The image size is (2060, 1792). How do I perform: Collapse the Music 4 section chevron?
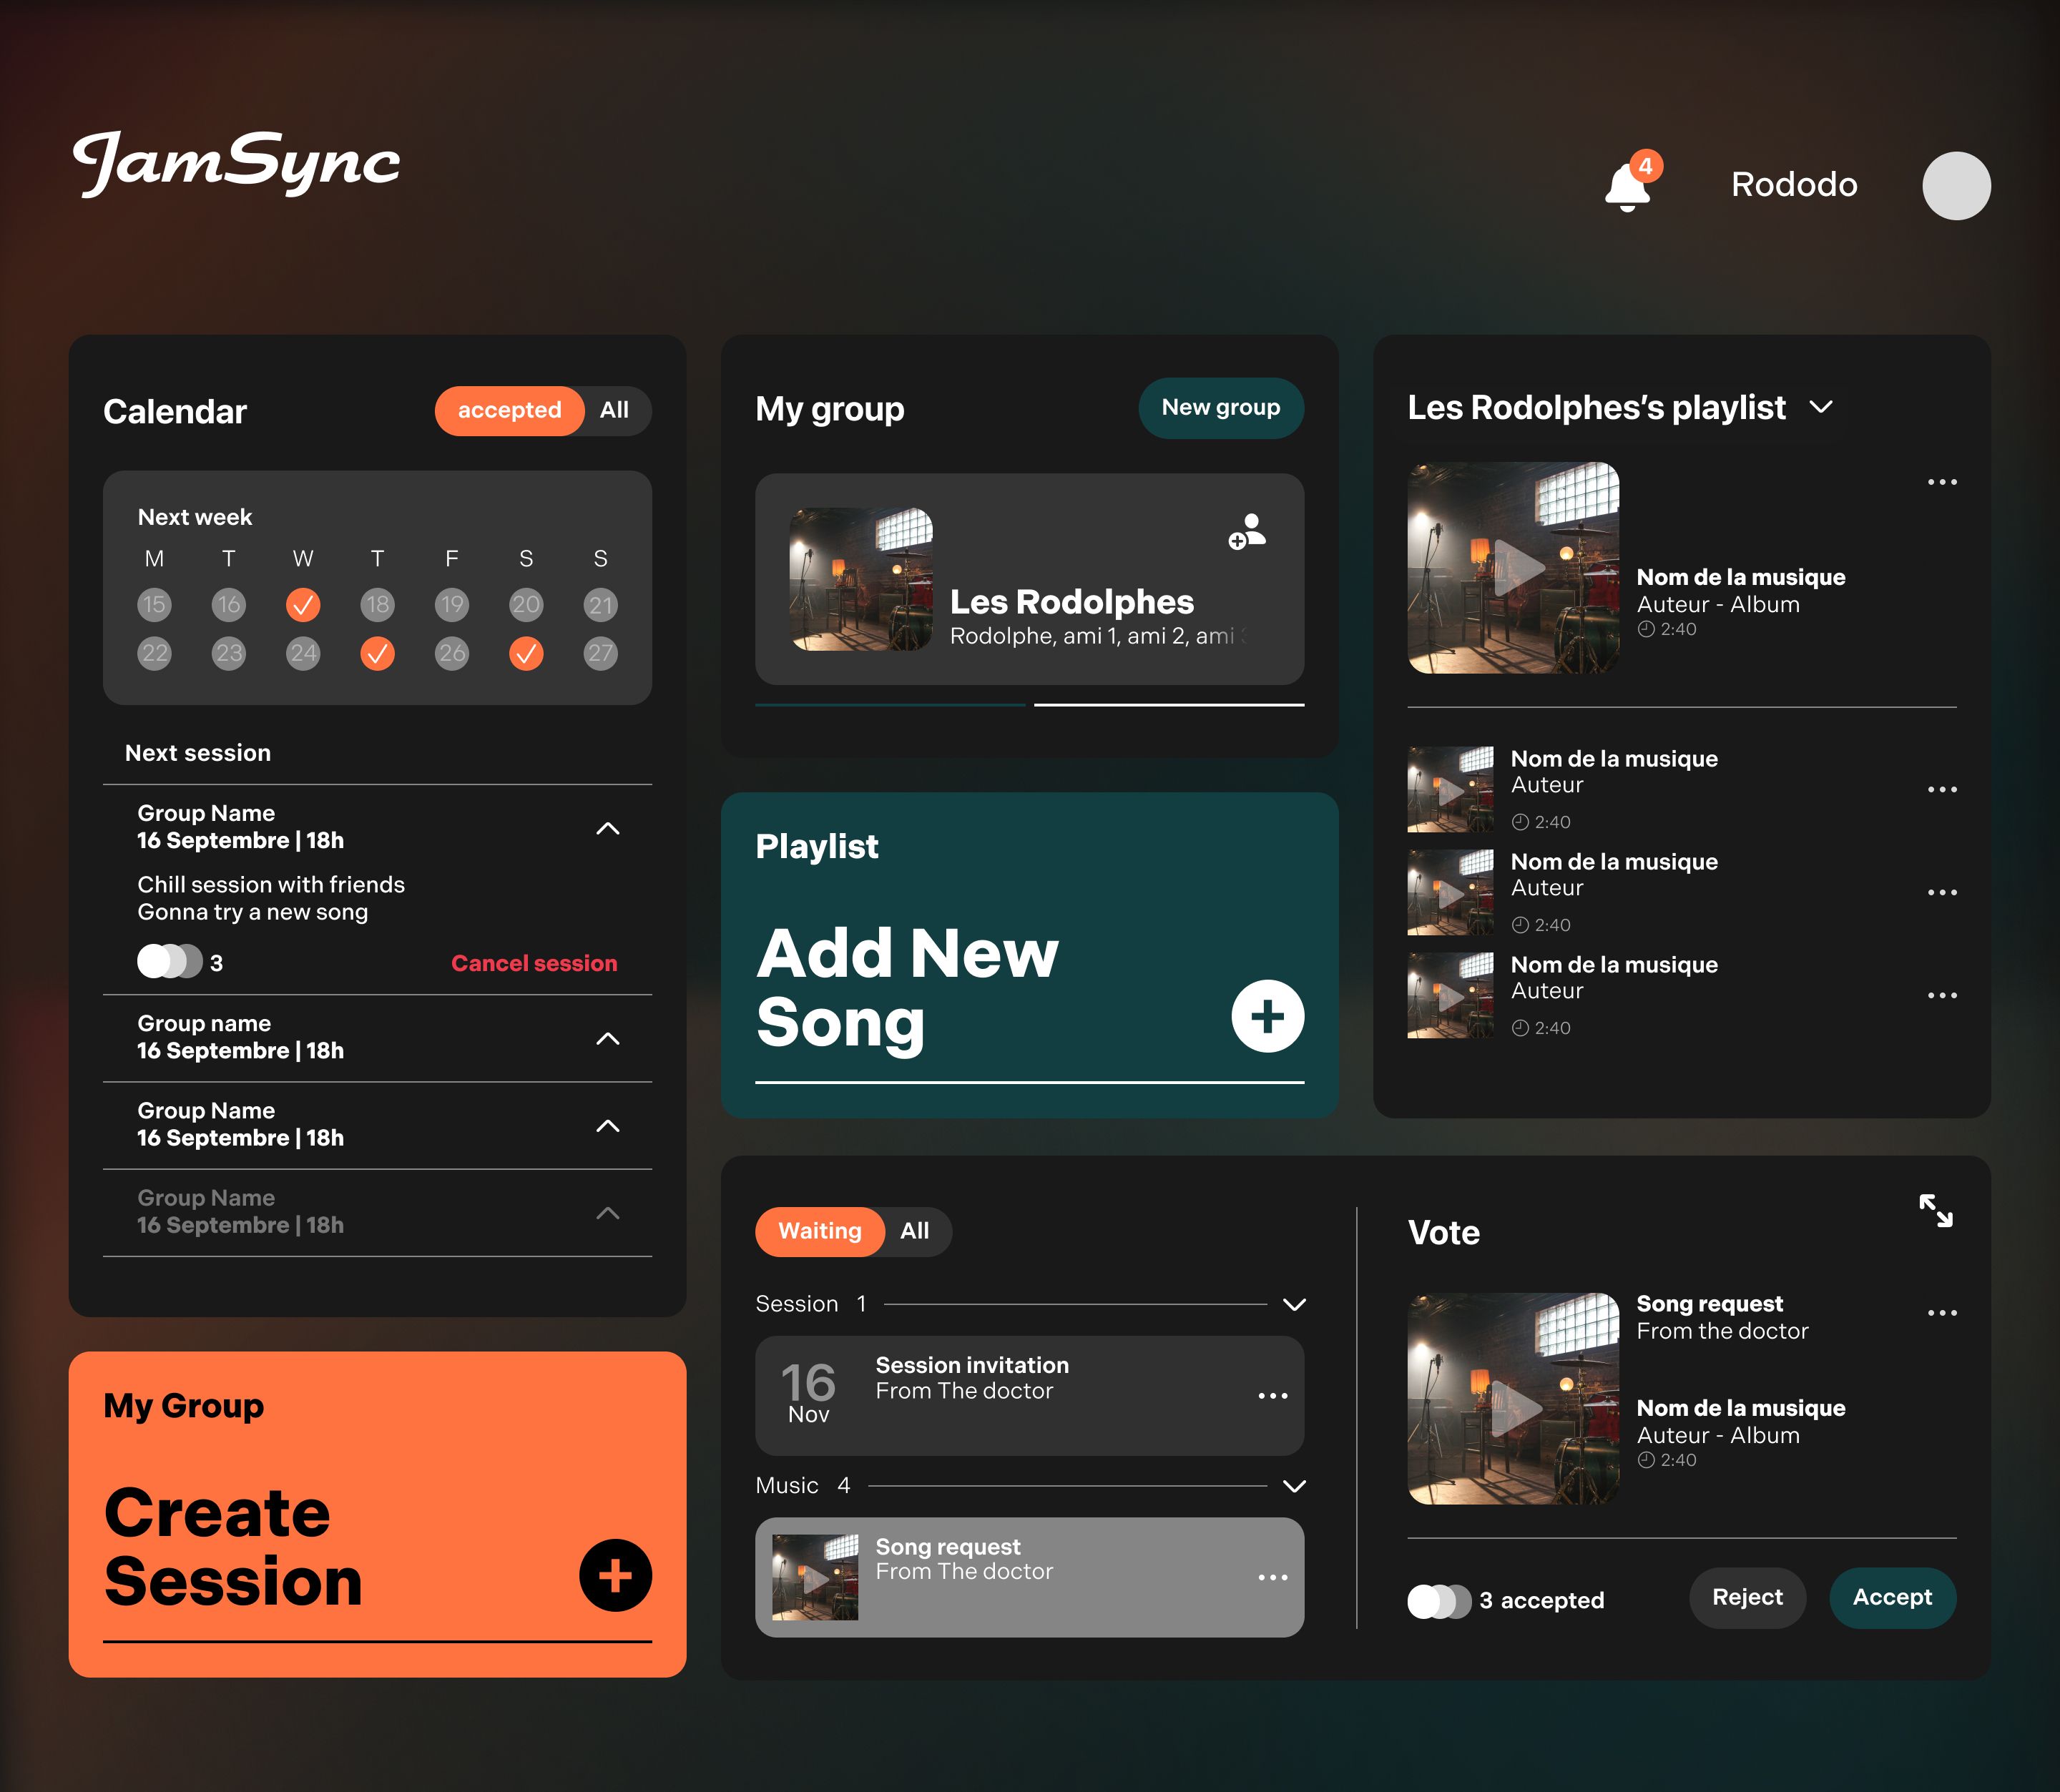[x=1294, y=1486]
